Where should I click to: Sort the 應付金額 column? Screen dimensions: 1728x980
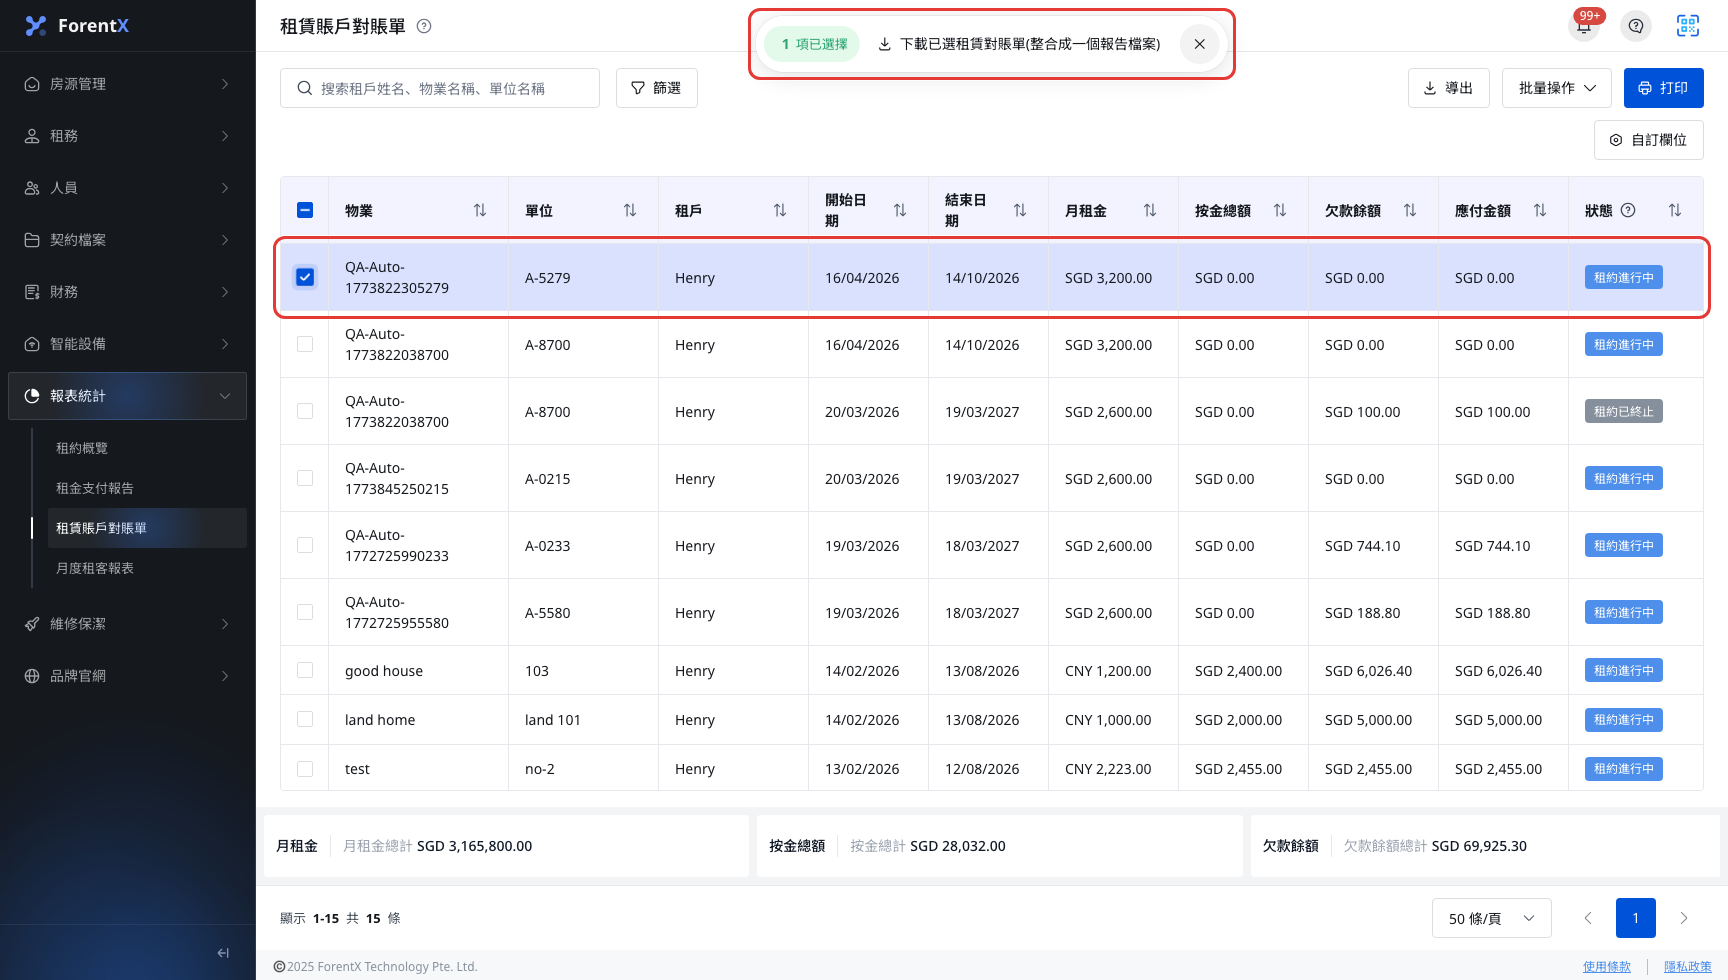tap(1540, 210)
